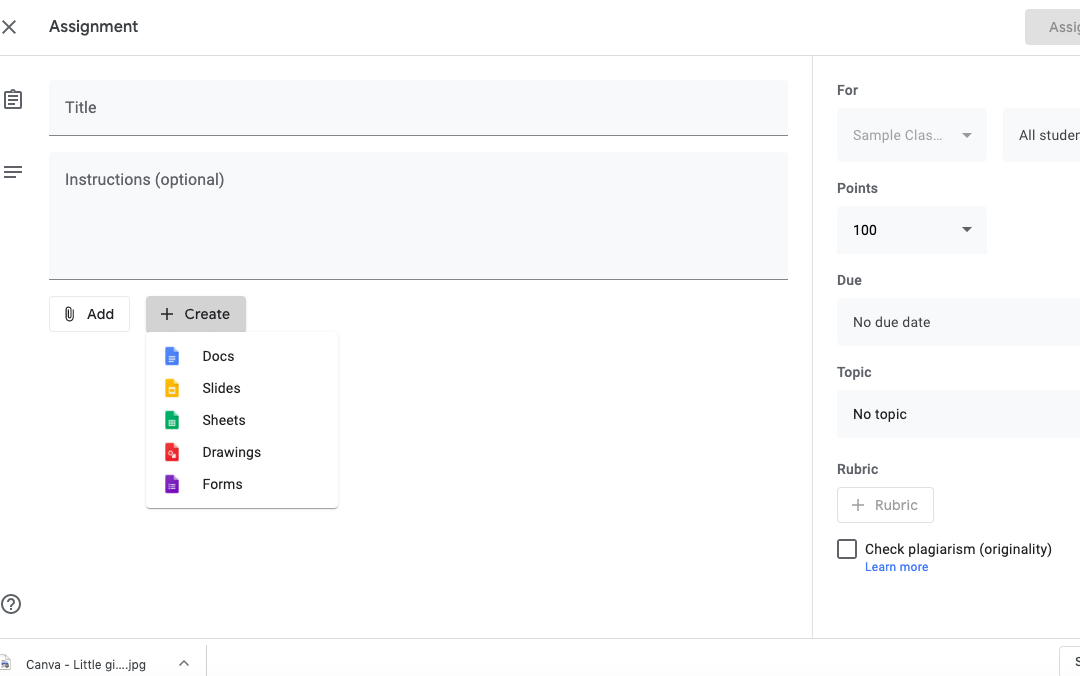Screen dimensions: 1080x676
Task: Click the plus Rubric button
Action: pos(885,505)
